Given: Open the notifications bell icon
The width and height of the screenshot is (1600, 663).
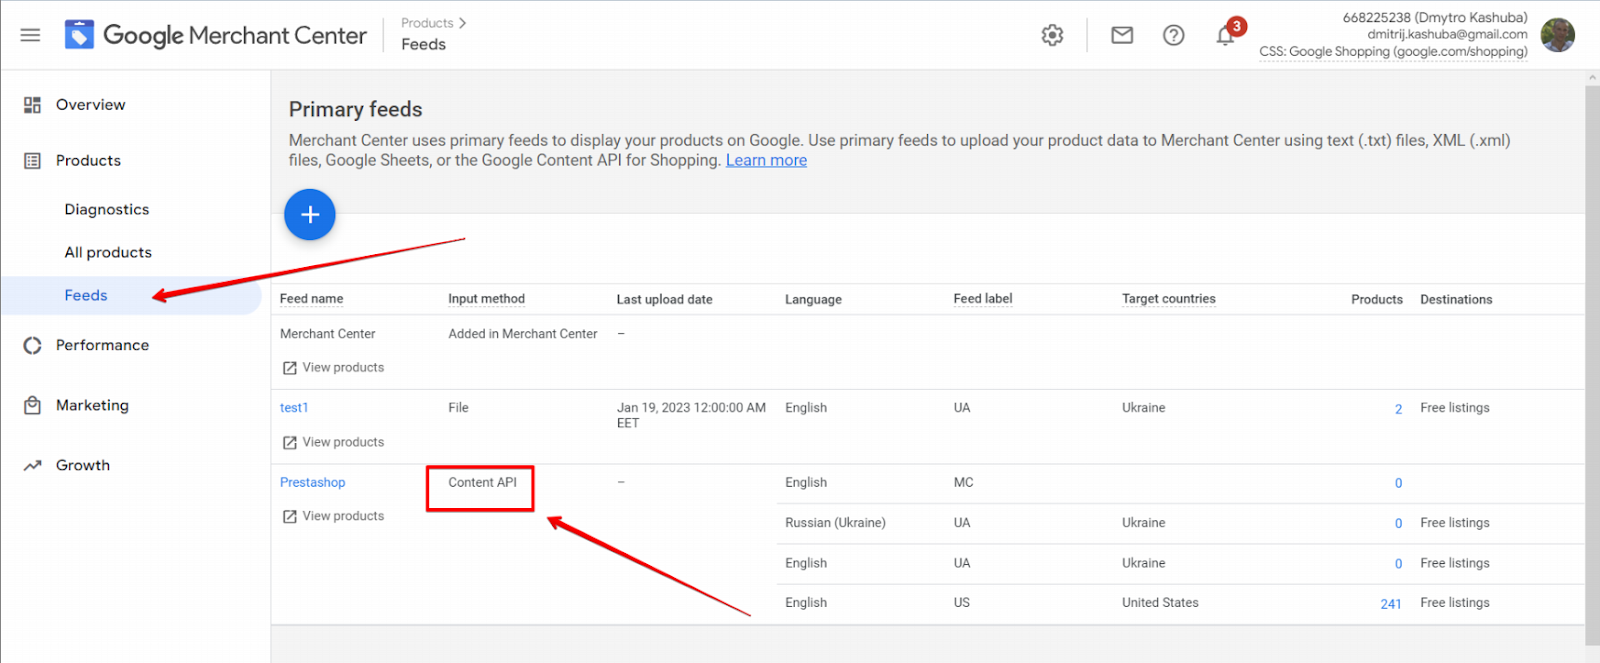Looking at the screenshot, I should click(1225, 36).
